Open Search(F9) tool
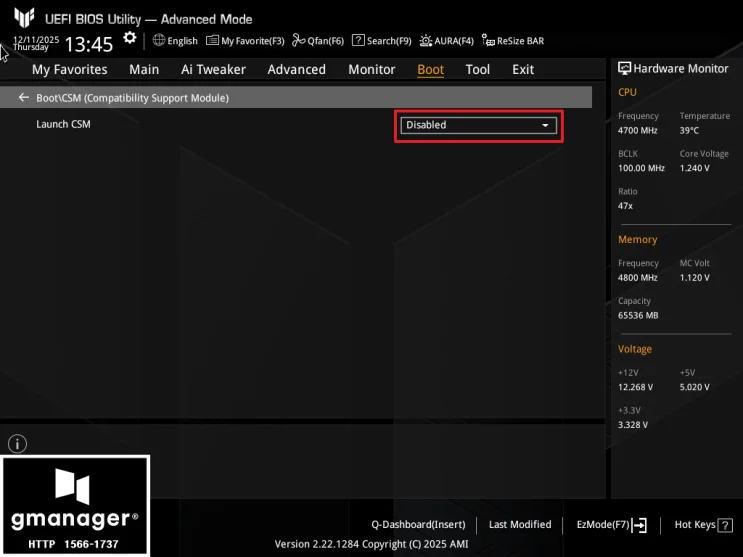The image size is (743, 557). (382, 41)
